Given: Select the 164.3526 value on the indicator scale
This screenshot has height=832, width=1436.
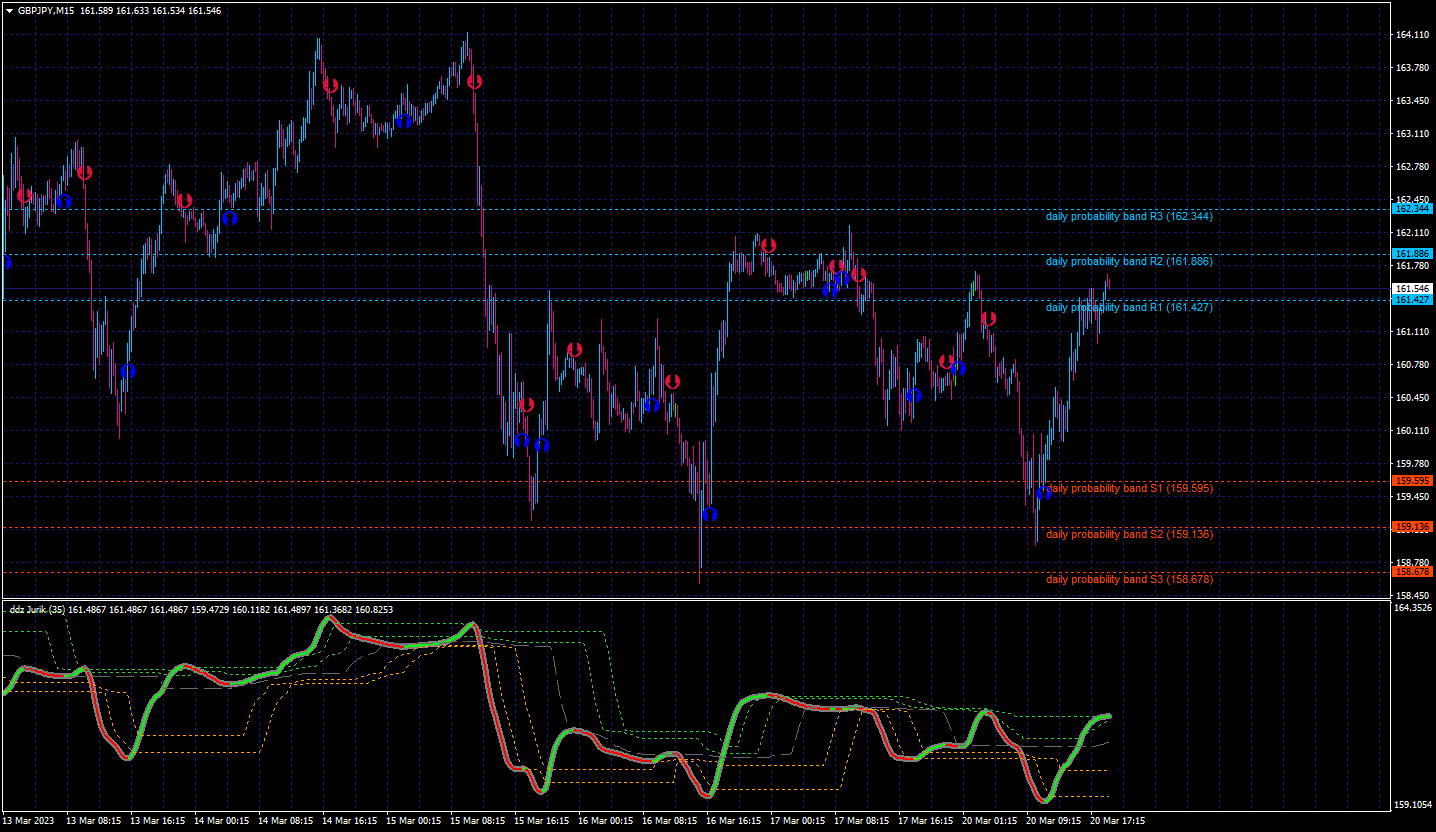Looking at the screenshot, I should pos(1414,607).
